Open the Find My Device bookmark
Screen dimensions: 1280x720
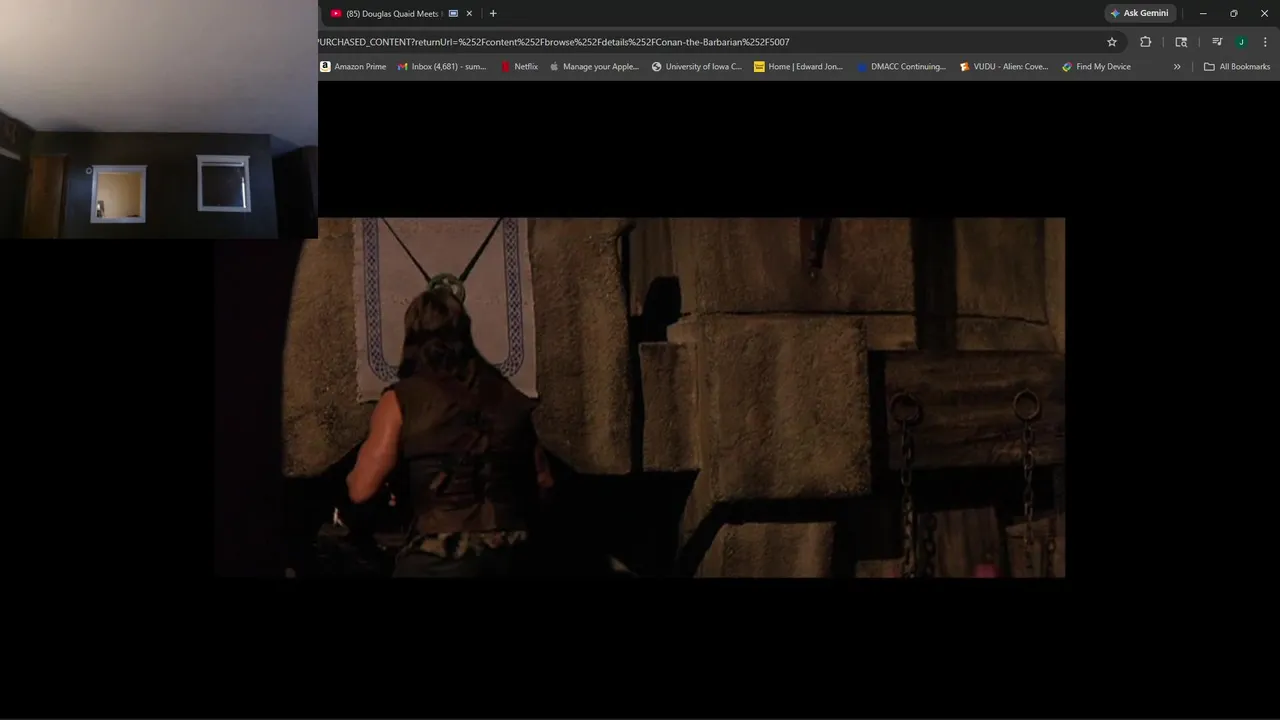tap(1097, 67)
